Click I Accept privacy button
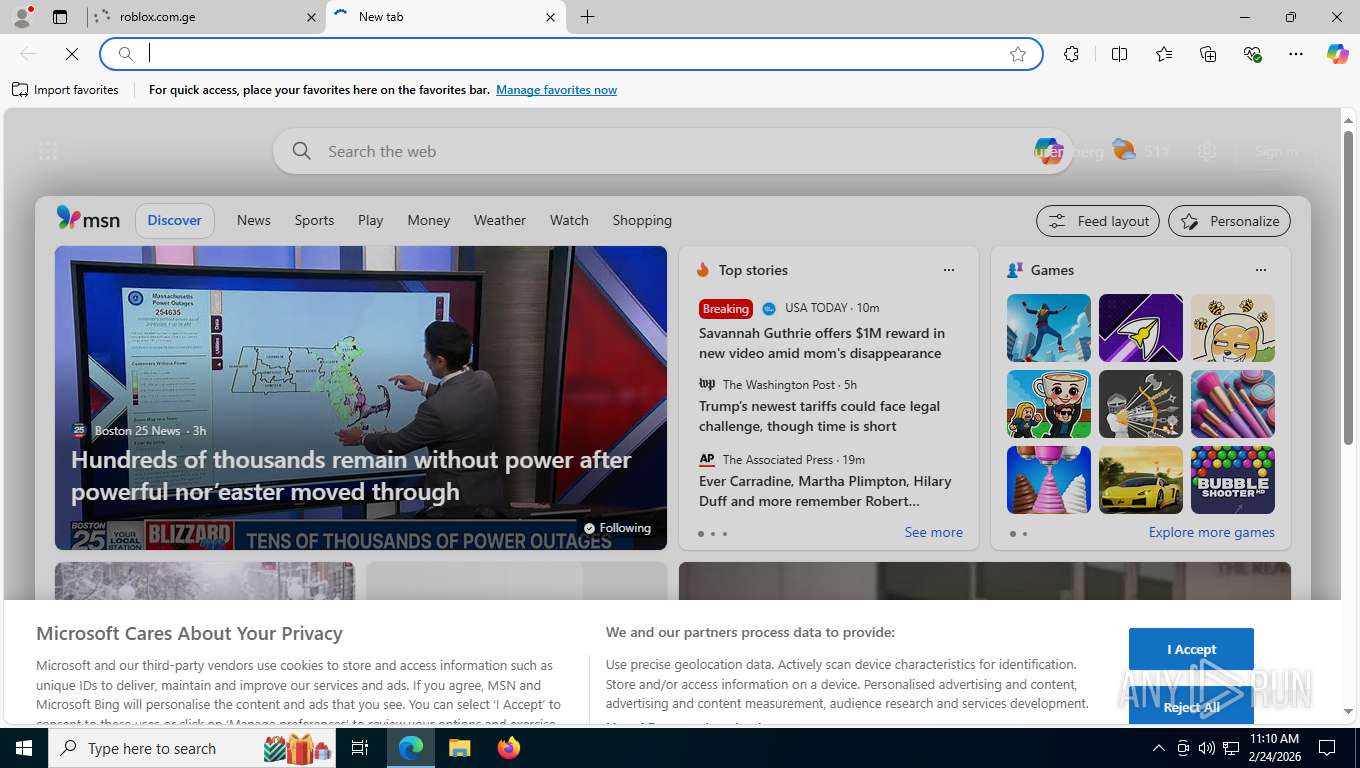 click(x=1191, y=649)
